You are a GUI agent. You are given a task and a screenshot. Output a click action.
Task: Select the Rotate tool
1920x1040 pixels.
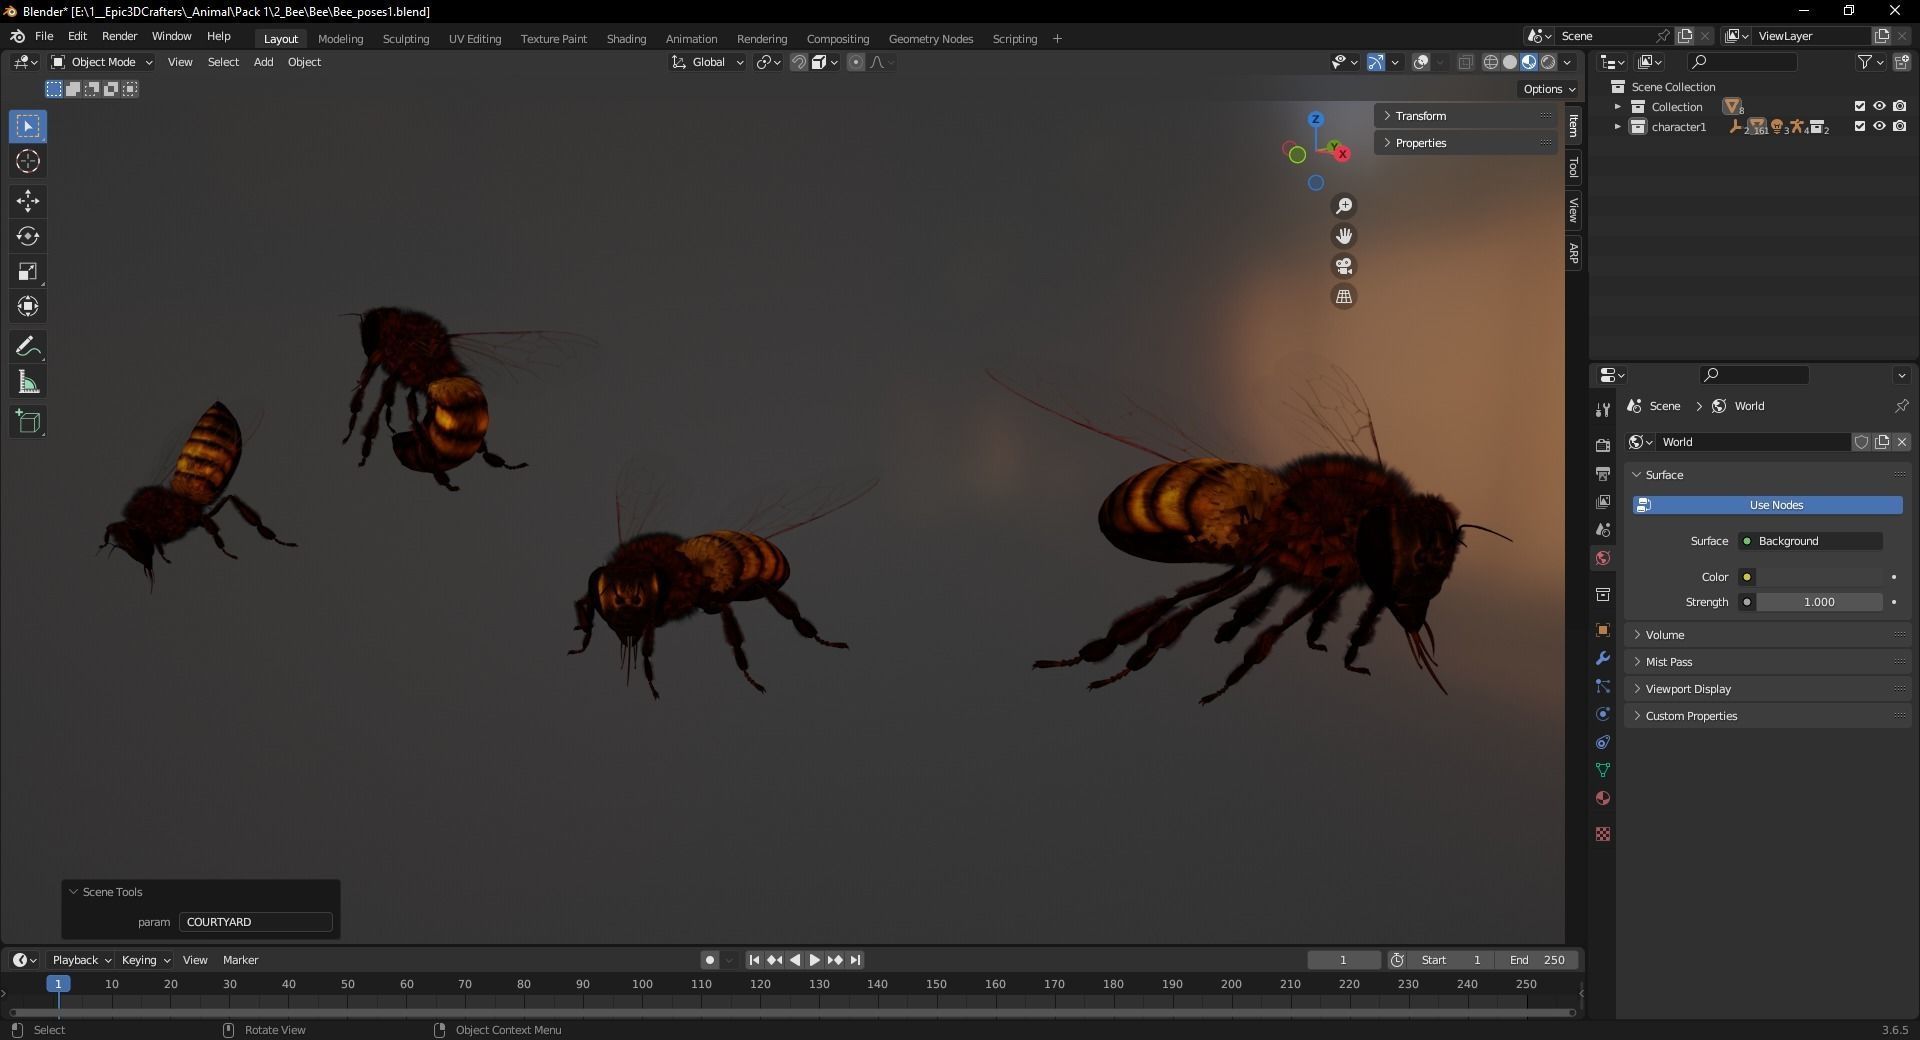point(28,236)
